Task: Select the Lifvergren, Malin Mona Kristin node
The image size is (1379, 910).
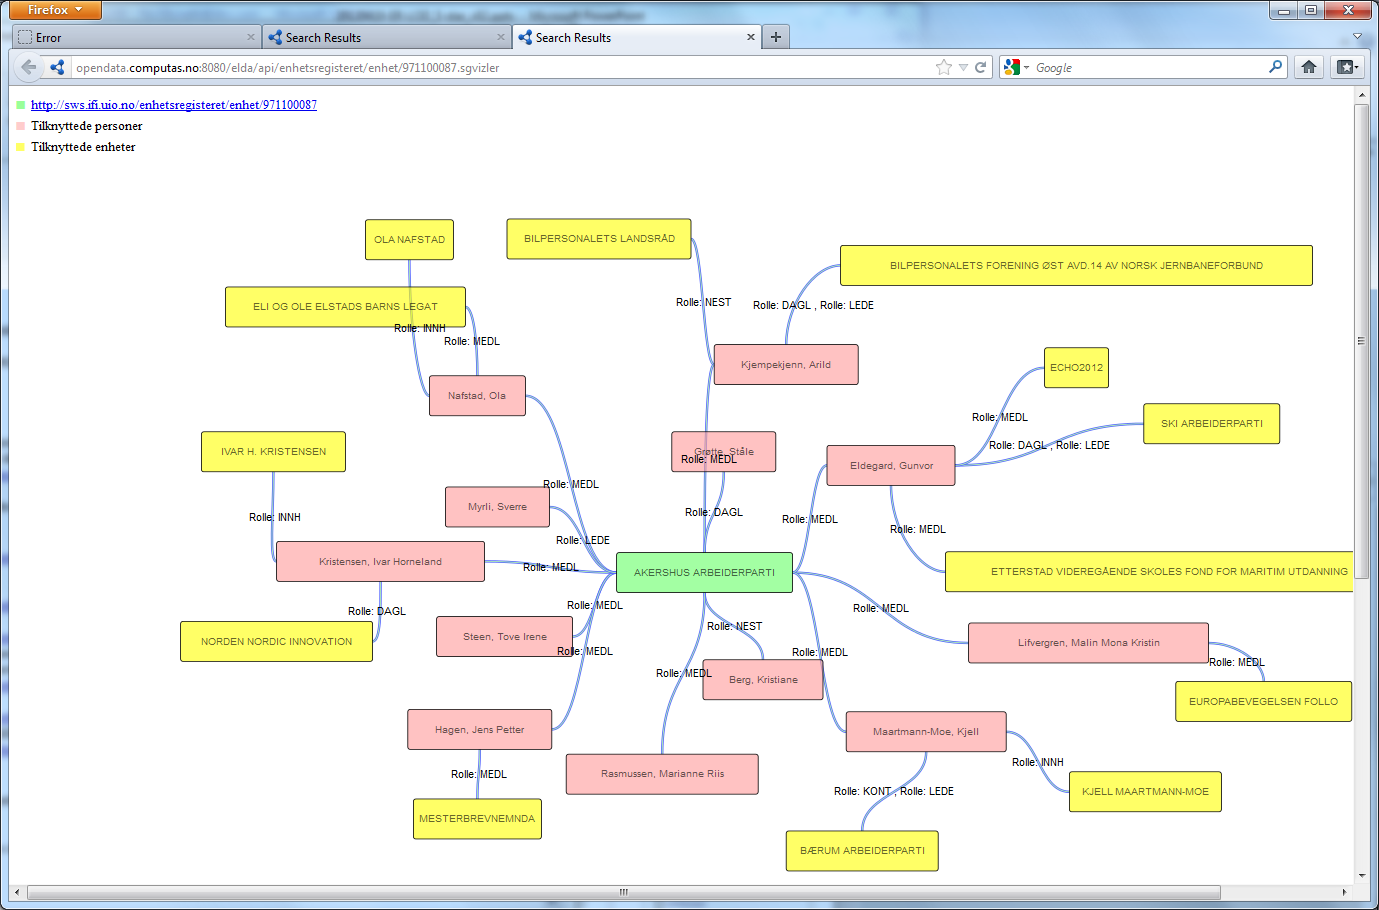Action: point(1089,643)
